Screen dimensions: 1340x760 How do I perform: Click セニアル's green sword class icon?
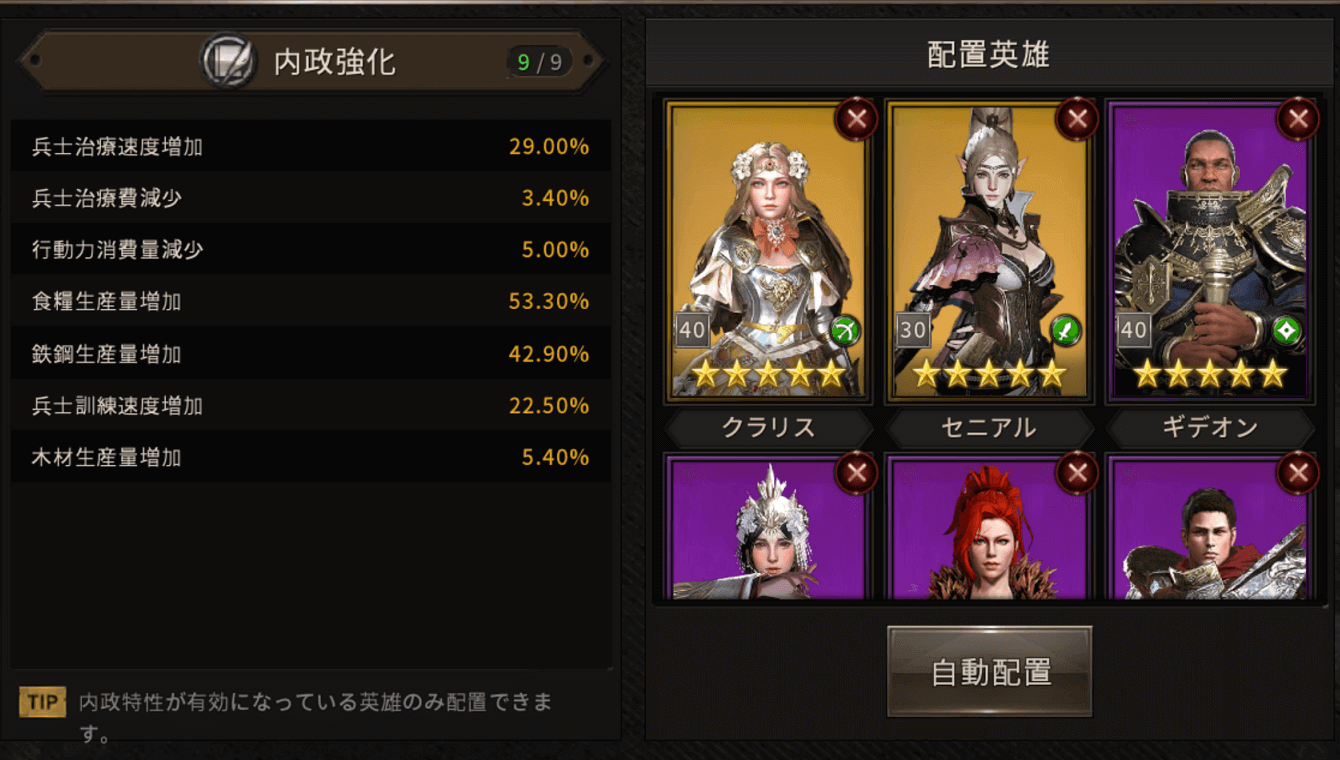pyautogui.click(x=1066, y=331)
